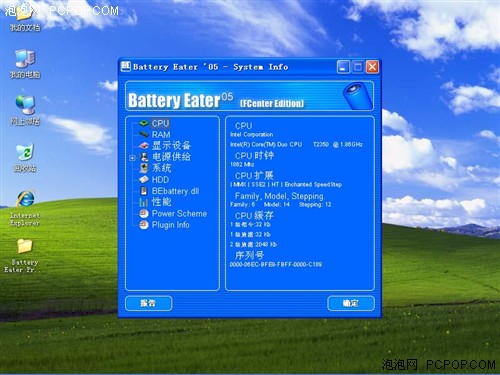Click the '序列号' heading

(x=249, y=256)
